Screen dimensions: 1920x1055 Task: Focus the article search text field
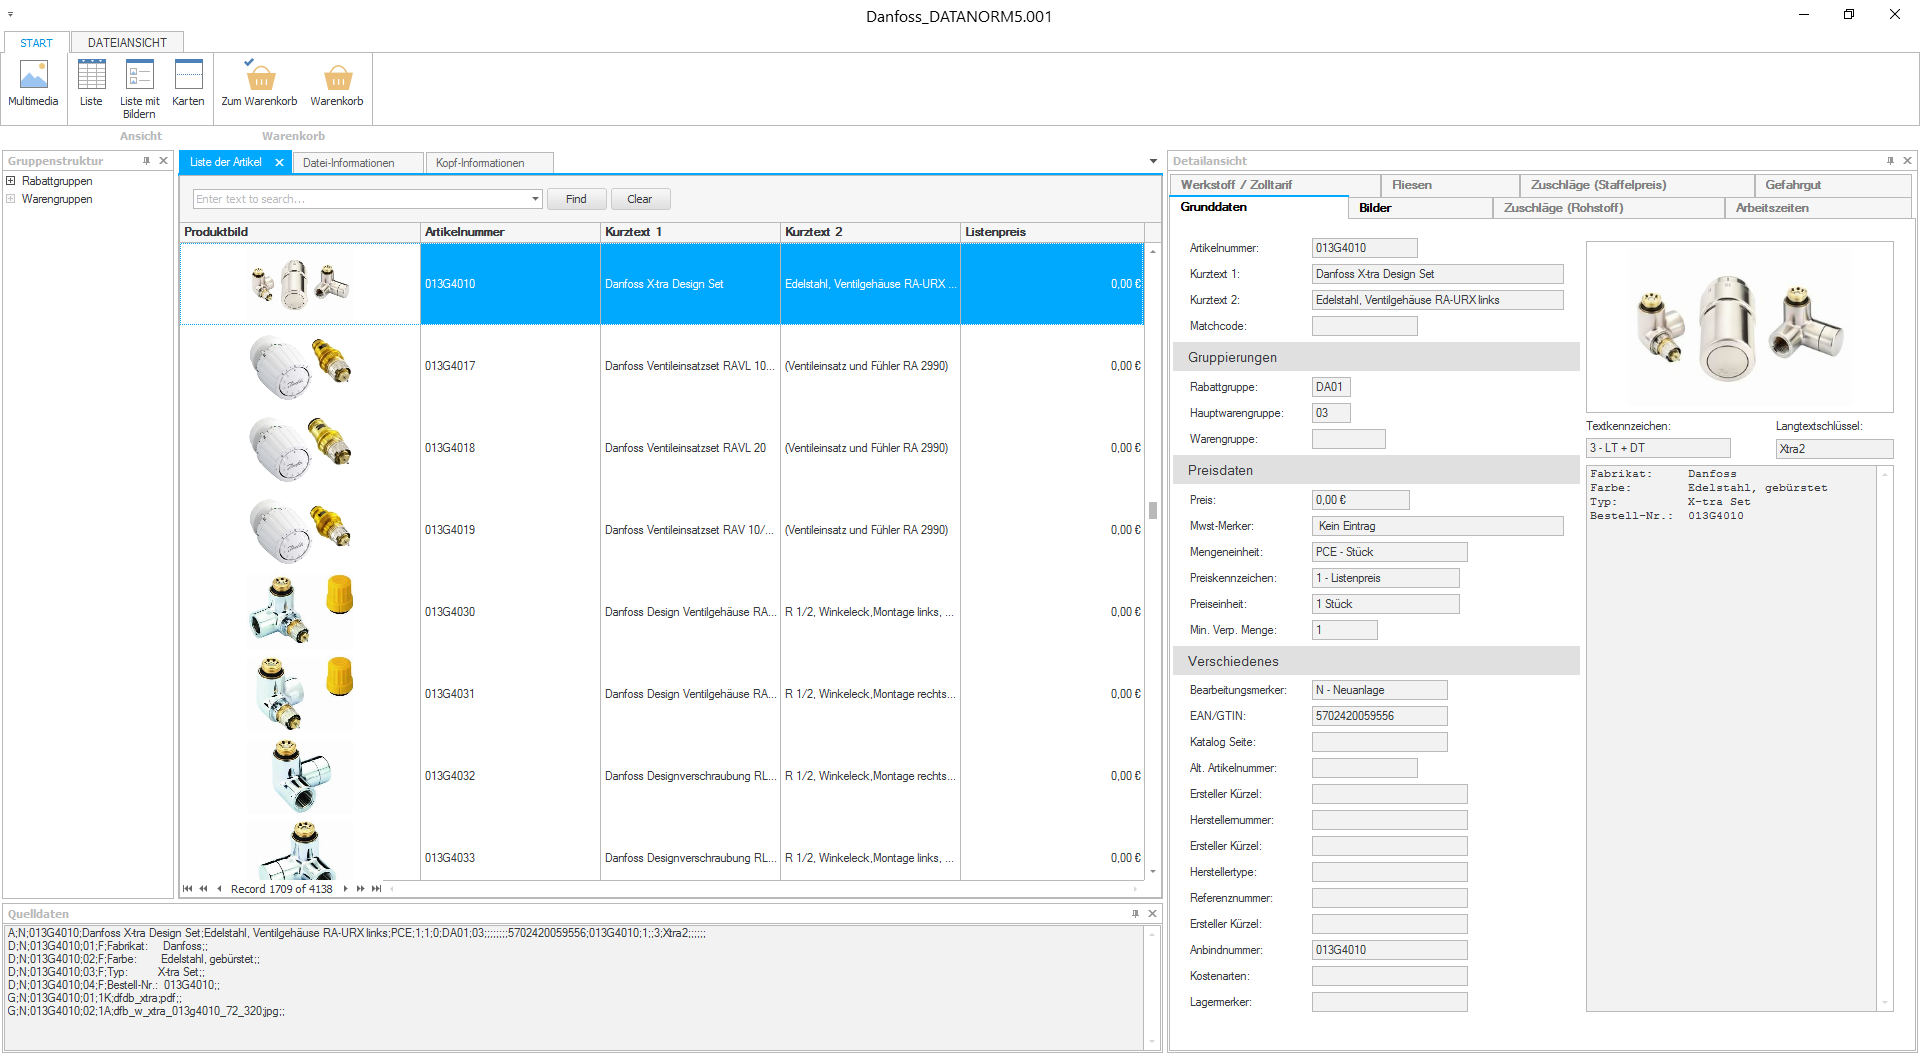point(361,199)
